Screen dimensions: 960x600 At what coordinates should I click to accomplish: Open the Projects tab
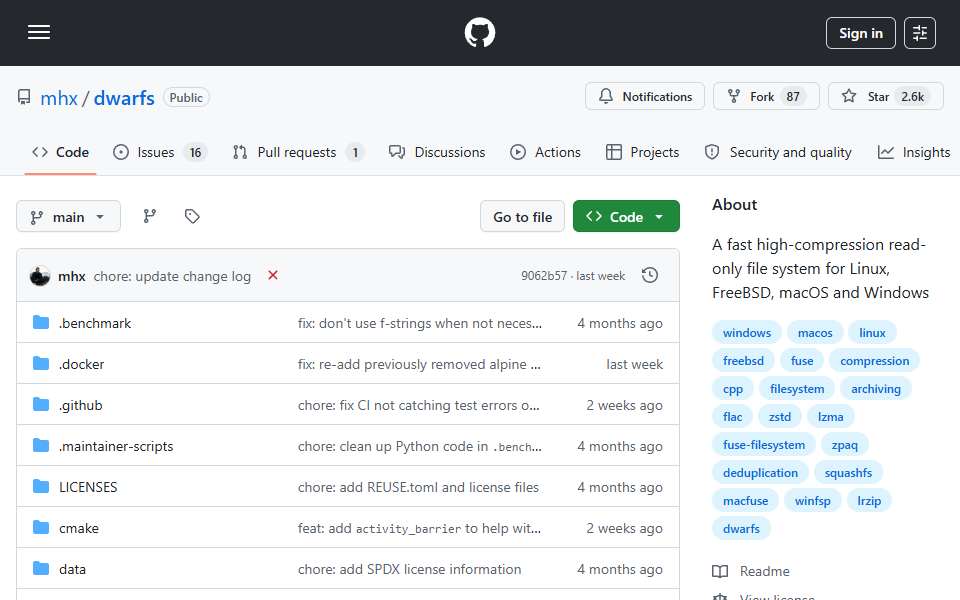click(x=642, y=152)
